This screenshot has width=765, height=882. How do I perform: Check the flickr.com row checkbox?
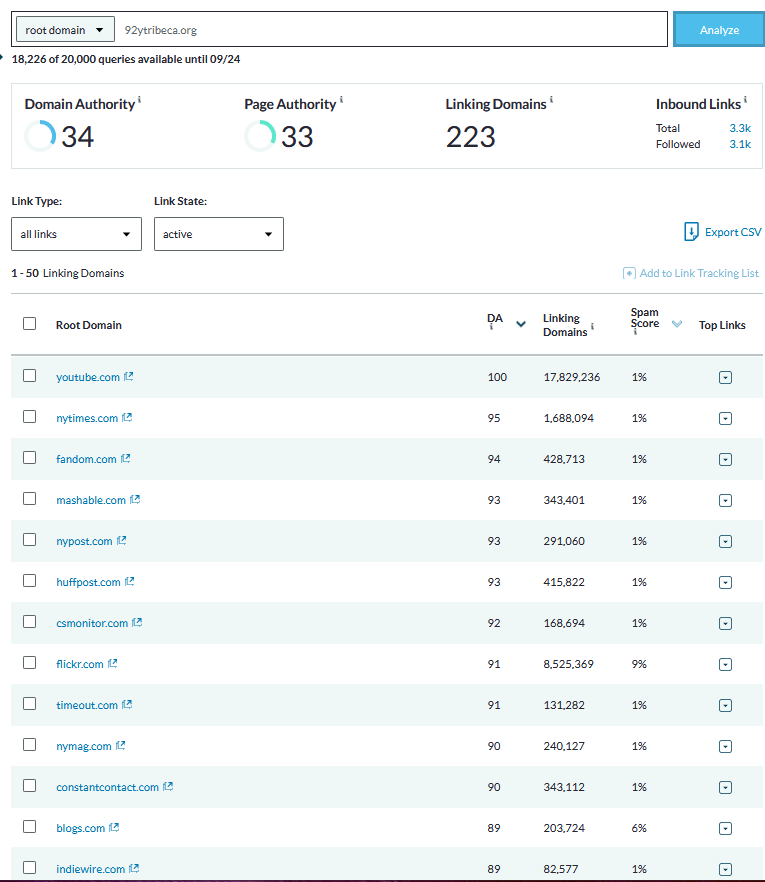(29, 663)
